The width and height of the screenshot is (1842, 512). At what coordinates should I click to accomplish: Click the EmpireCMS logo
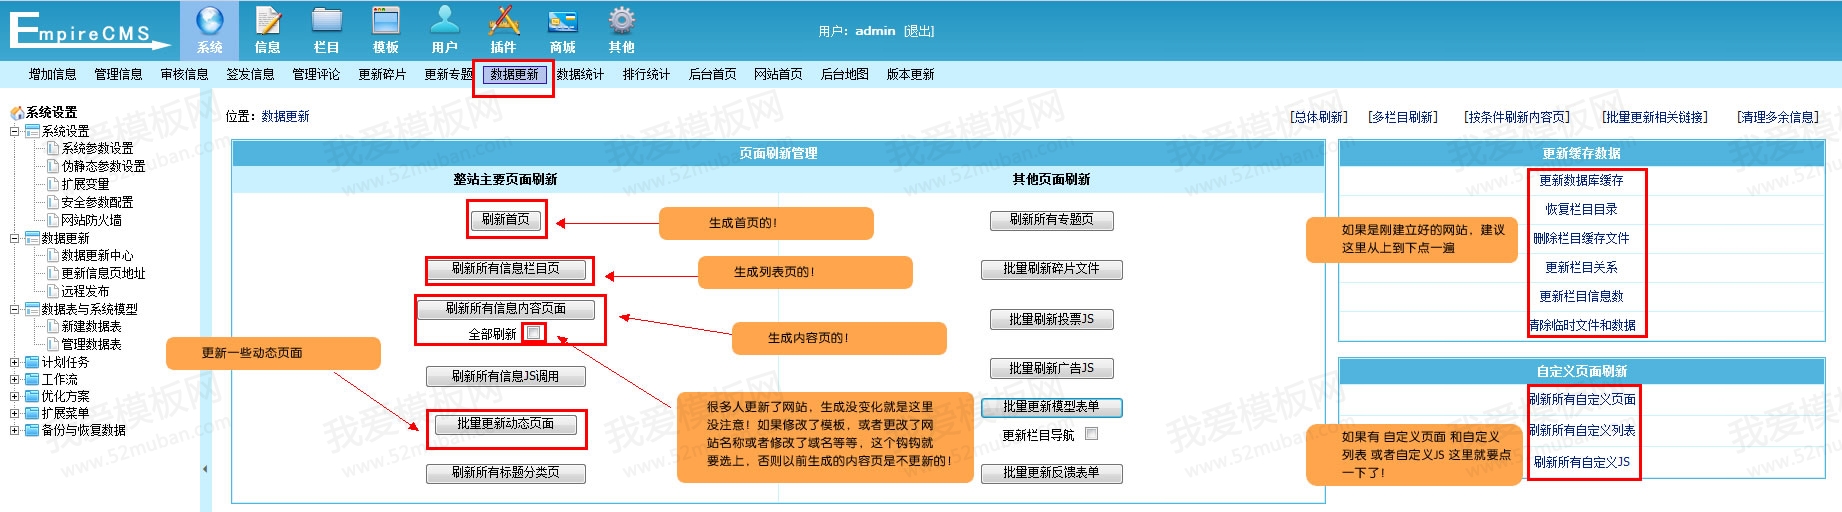point(90,30)
